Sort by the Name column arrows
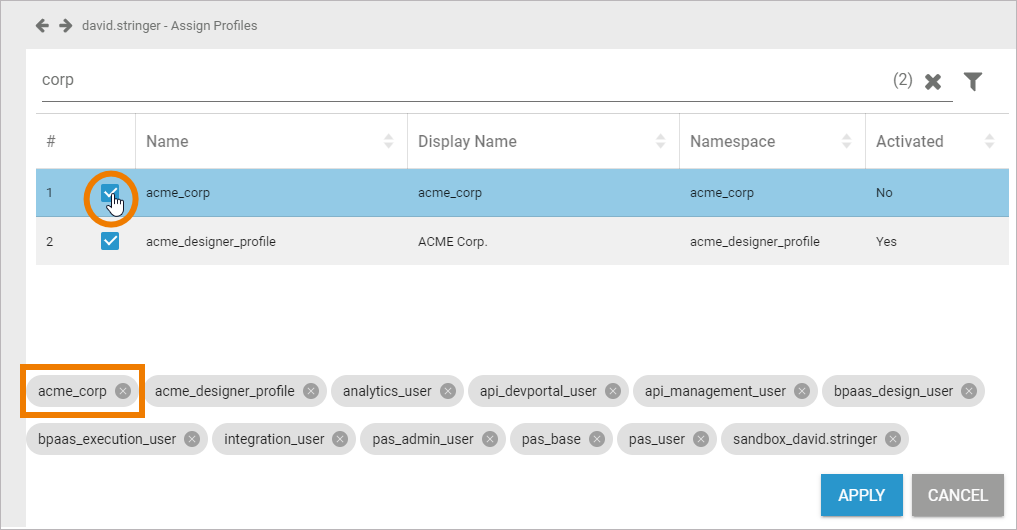This screenshot has width=1017, height=530. click(389, 142)
